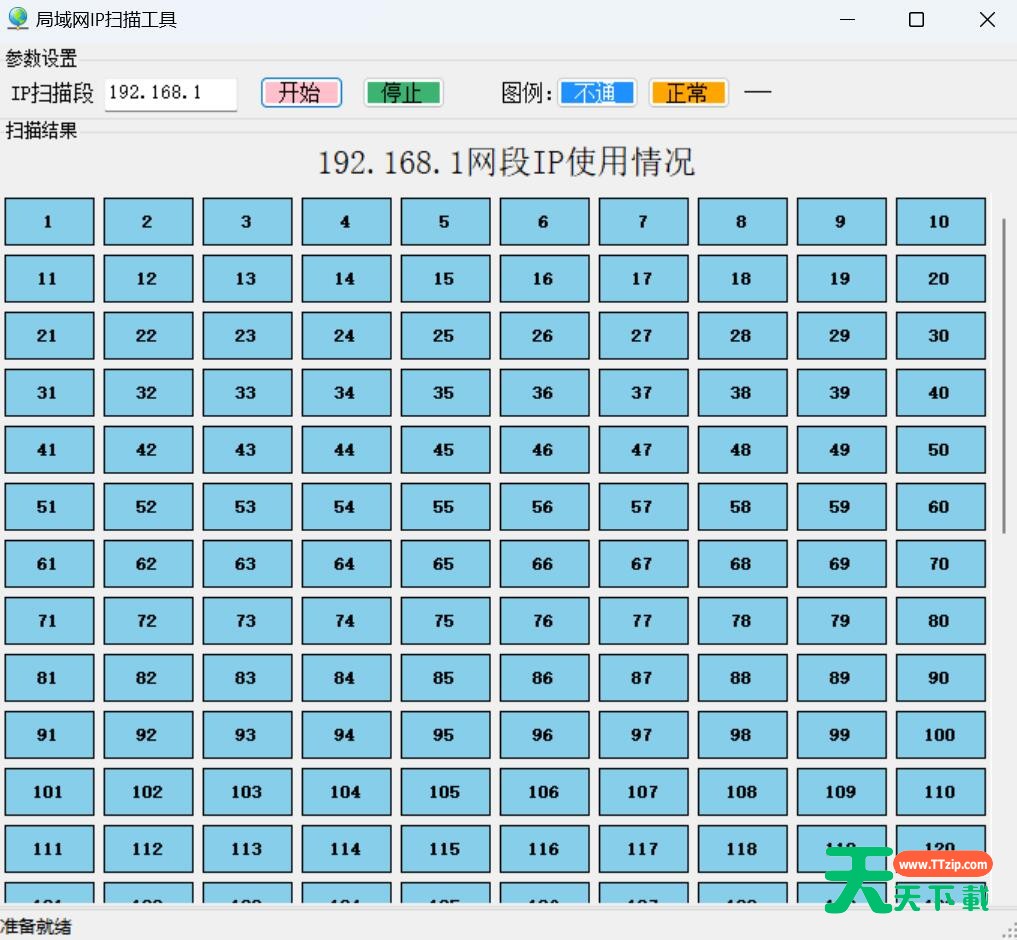Click the 停止 stop scan button
This screenshot has width=1017, height=940.
click(402, 93)
